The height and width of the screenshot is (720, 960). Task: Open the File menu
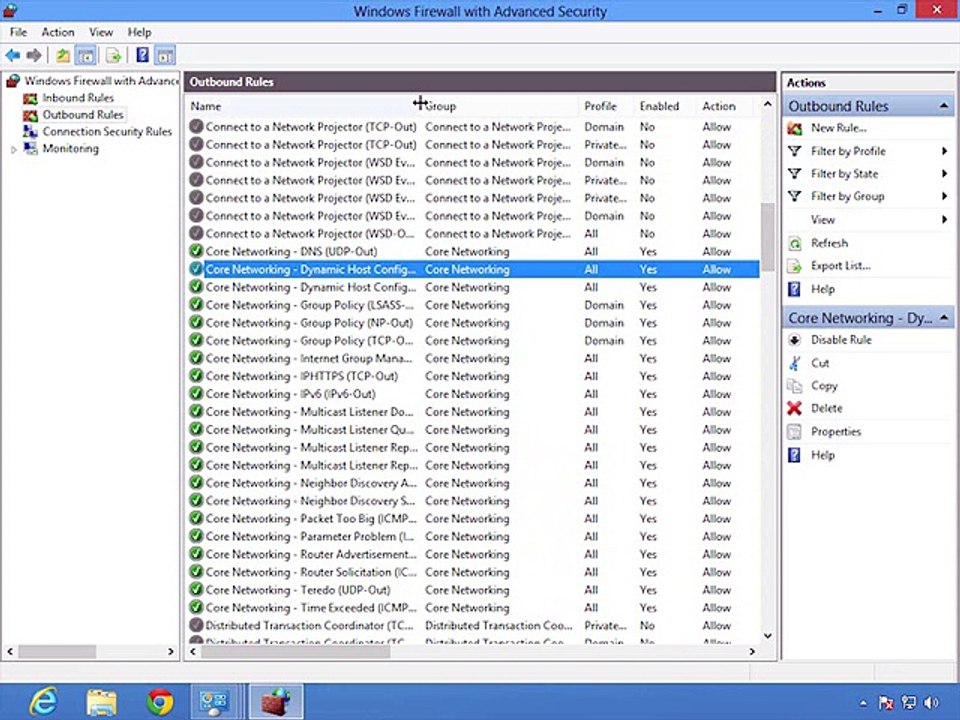(x=18, y=32)
